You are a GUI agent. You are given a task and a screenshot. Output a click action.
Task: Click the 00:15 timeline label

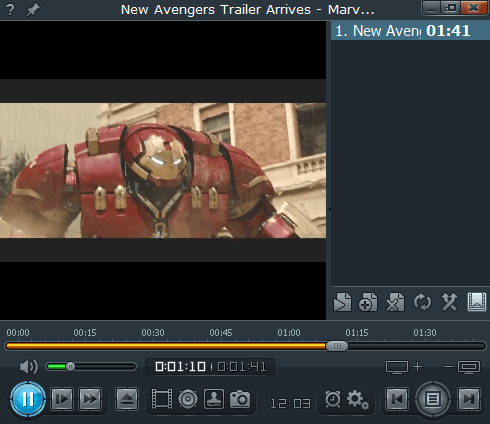85,333
